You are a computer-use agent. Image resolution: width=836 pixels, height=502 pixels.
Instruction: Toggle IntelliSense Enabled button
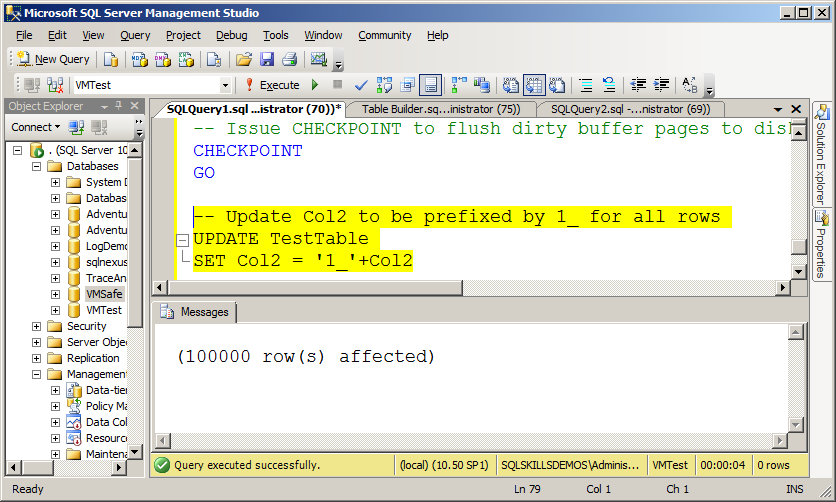(430, 85)
